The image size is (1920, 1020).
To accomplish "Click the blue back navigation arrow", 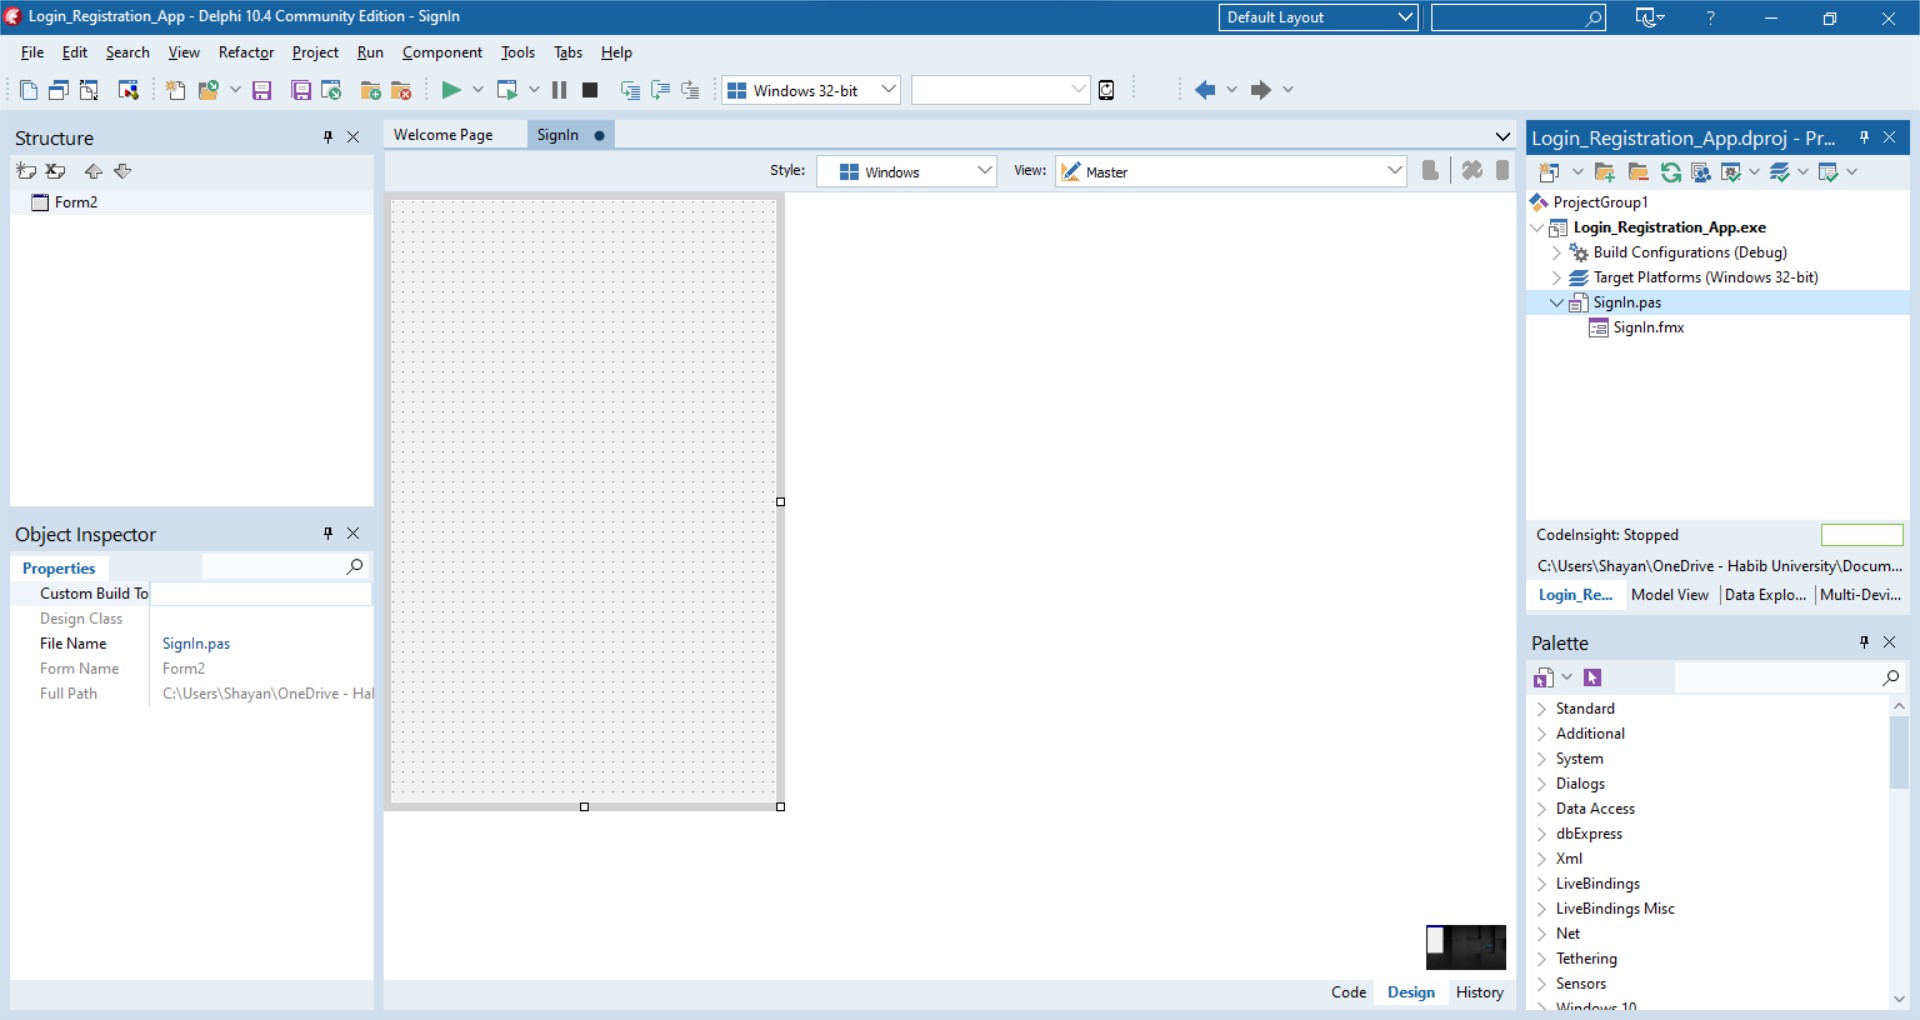I will point(1205,90).
